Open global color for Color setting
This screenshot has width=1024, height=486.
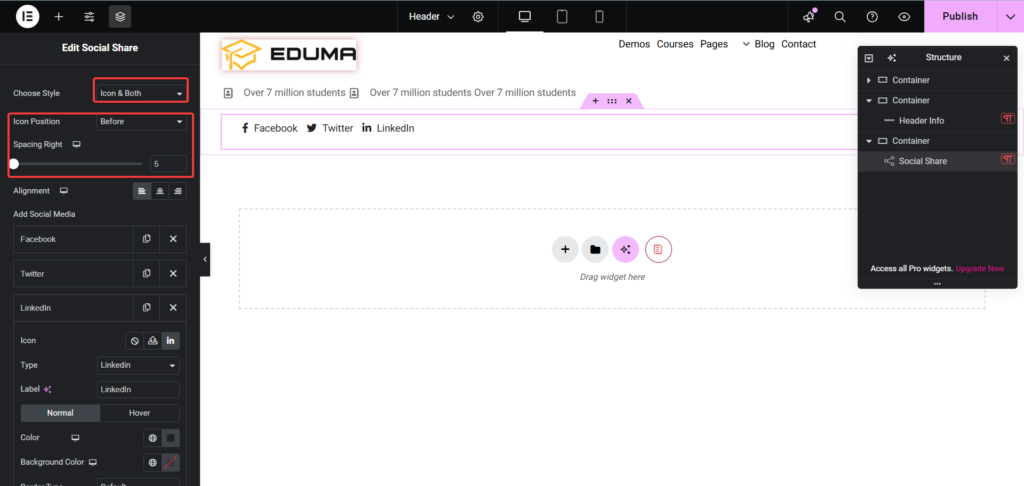tap(153, 438)
